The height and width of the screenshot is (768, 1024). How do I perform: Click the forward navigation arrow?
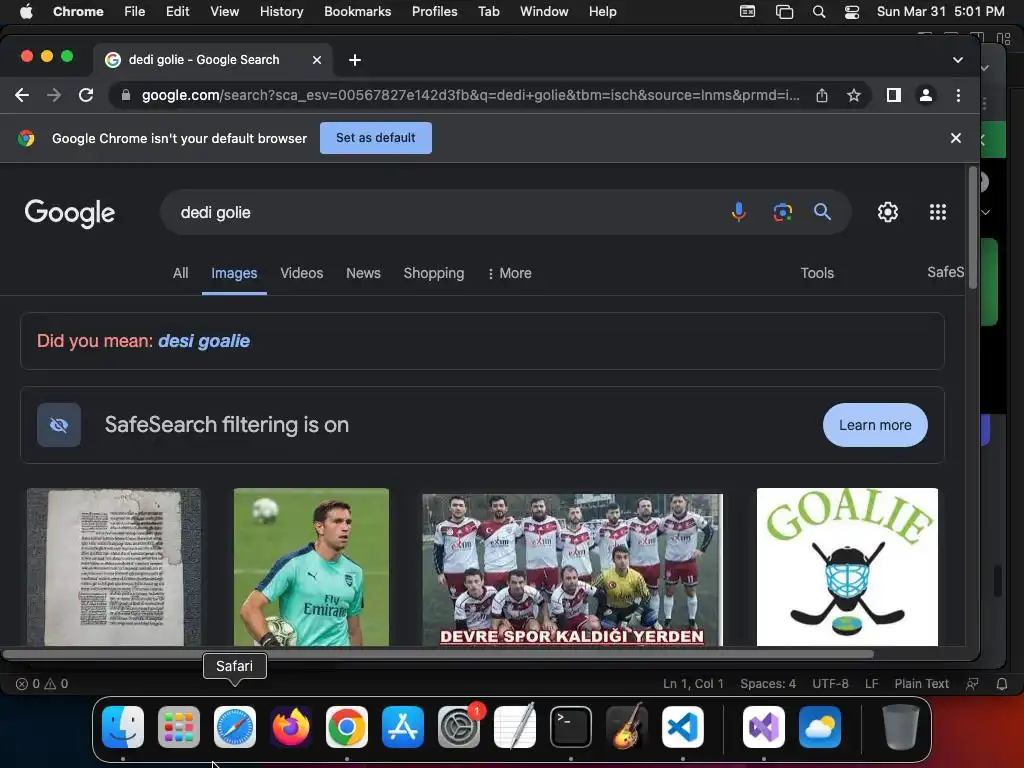tap(54, 95)
